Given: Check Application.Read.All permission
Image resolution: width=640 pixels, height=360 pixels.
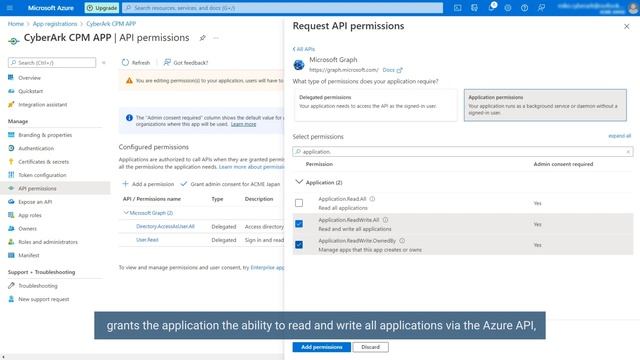Looking at the screenshot, I should click(x=299, y=203).
